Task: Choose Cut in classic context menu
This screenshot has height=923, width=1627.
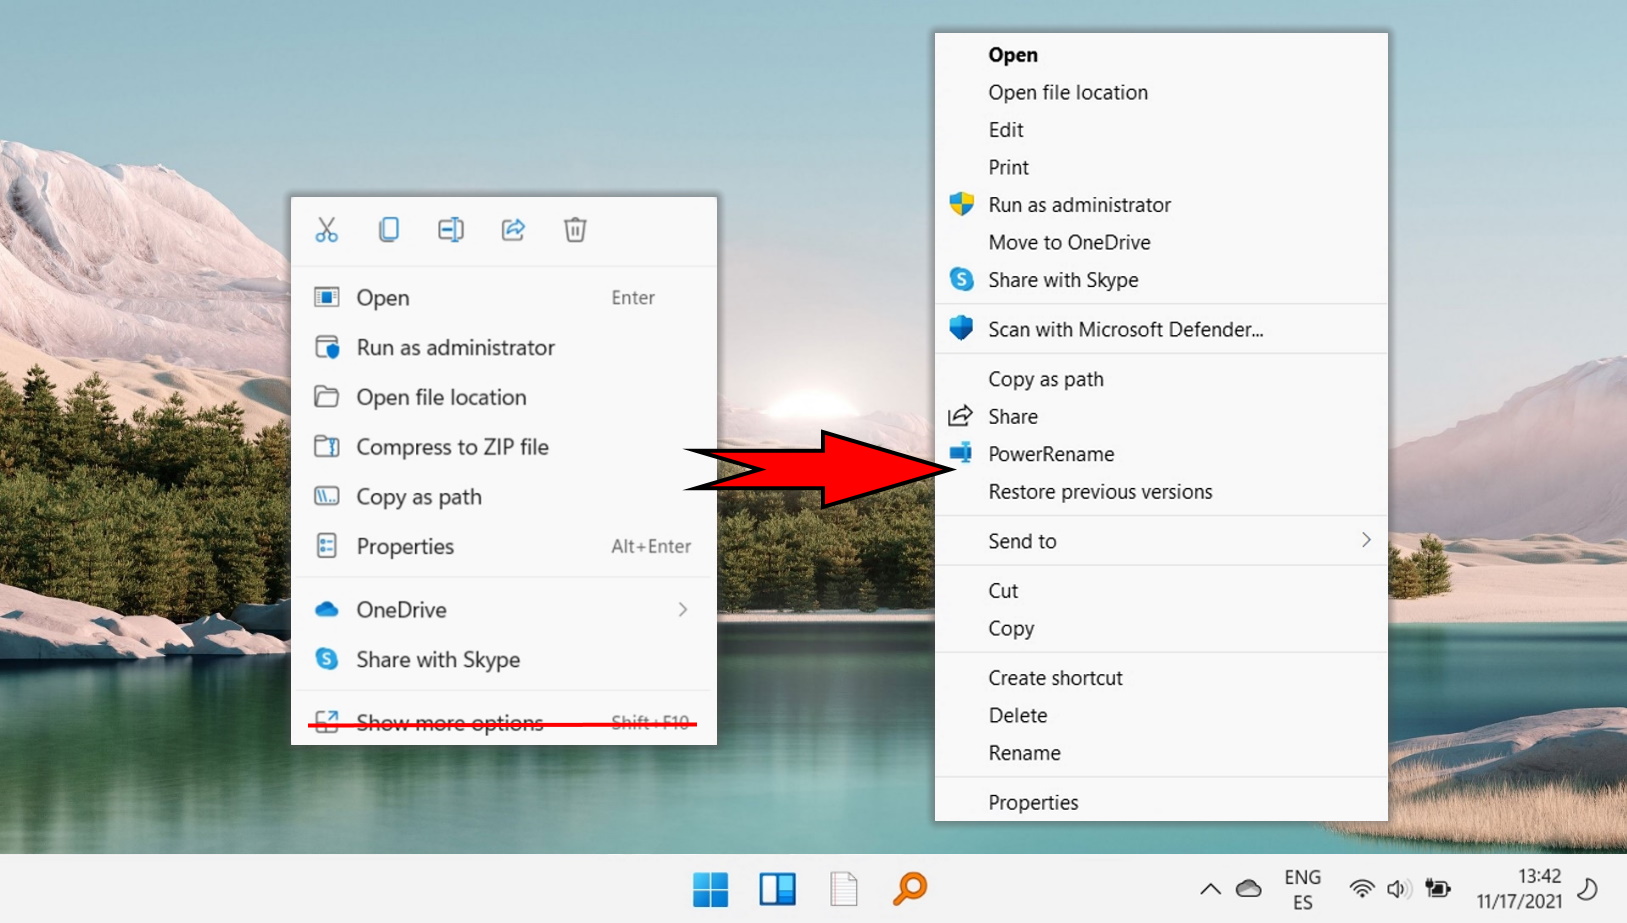Action: click(x=1161, y=591)
